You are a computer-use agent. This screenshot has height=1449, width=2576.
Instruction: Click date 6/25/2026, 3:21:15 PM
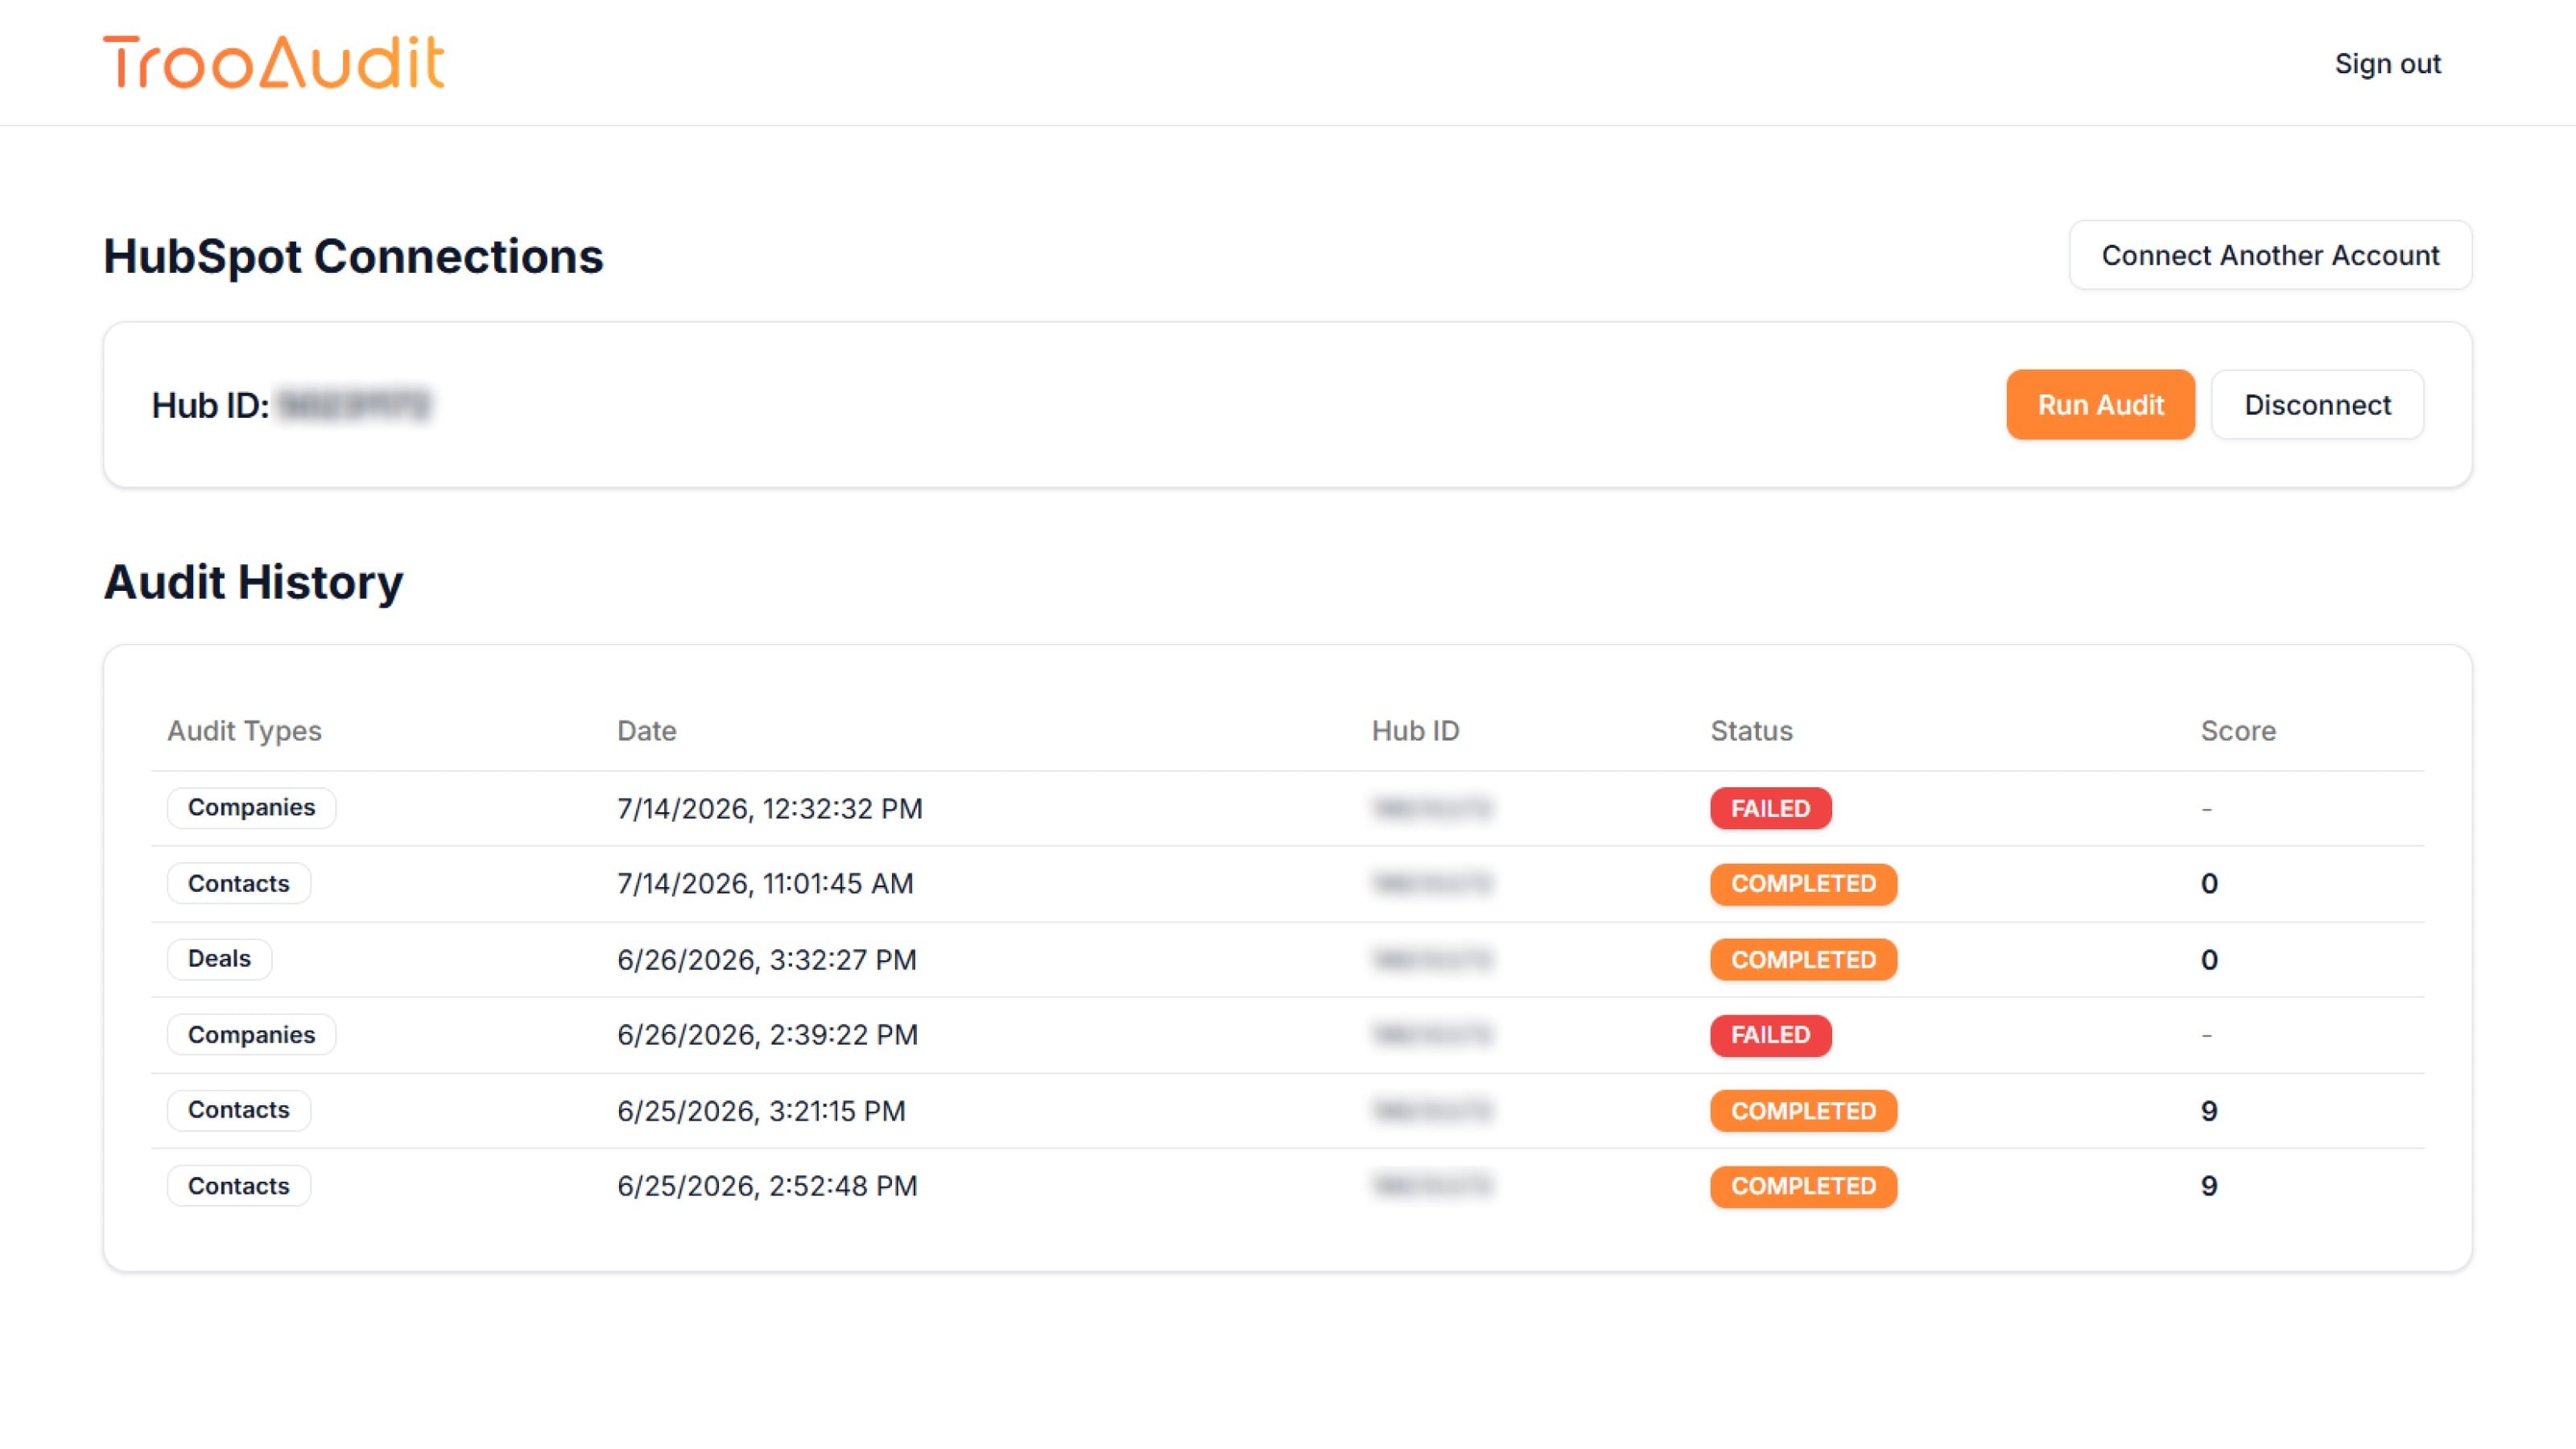click(x=761, y=1111)
